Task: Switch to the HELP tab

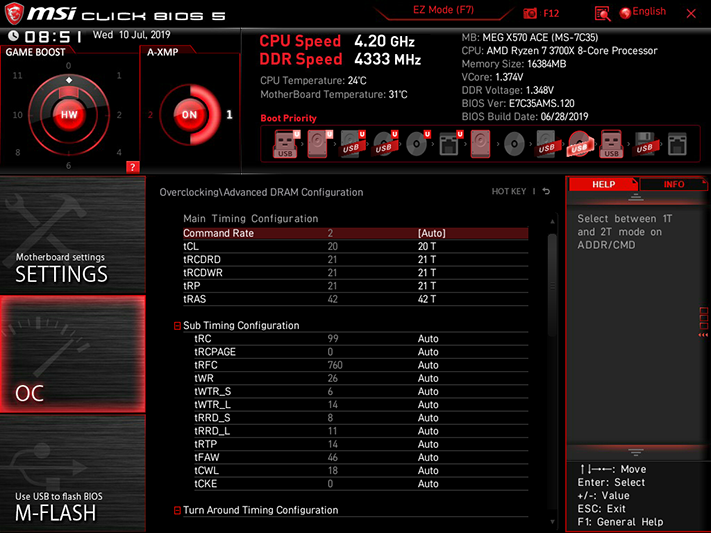Action: tap(603, 184)
